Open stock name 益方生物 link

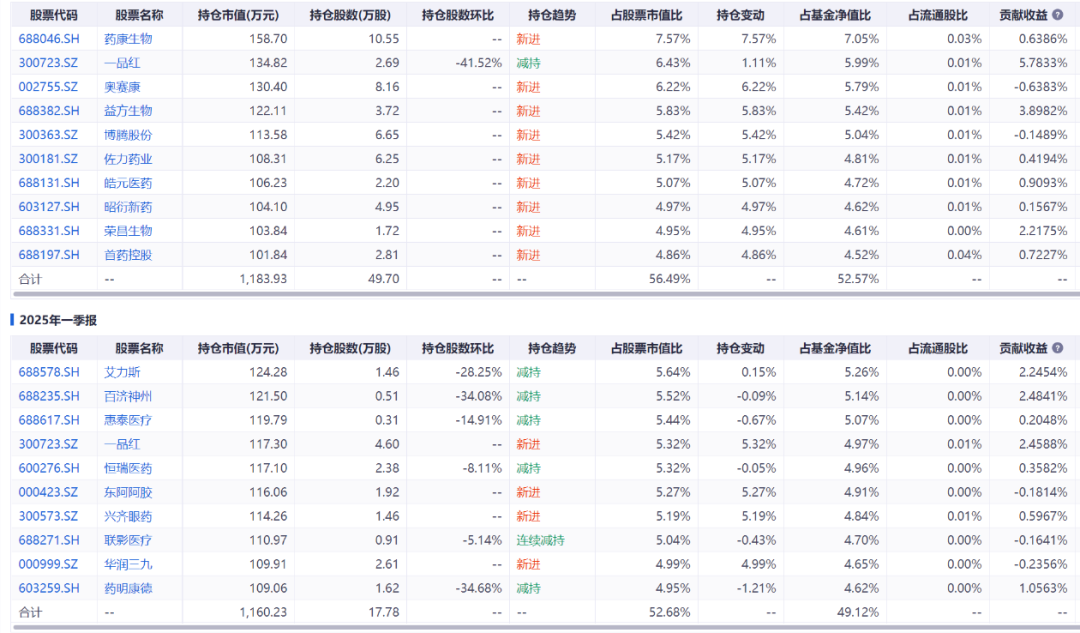(128, 111)
